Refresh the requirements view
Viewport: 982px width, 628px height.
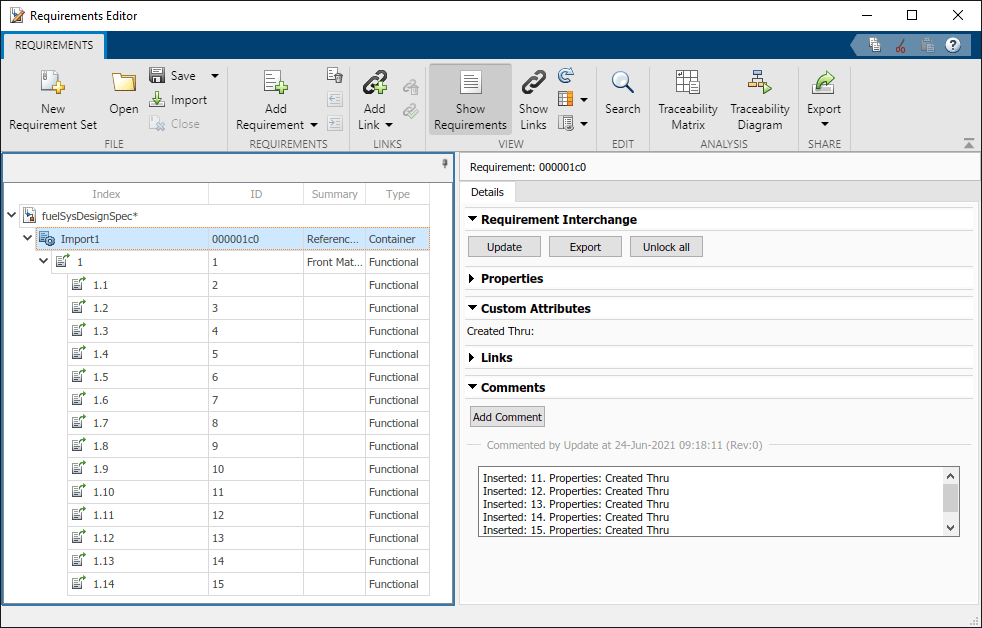click(565, 76)
